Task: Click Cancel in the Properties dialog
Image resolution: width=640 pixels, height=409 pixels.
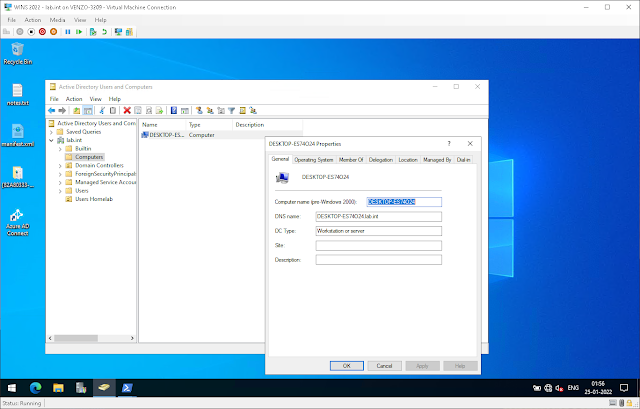Action: (x=384, y=366)
